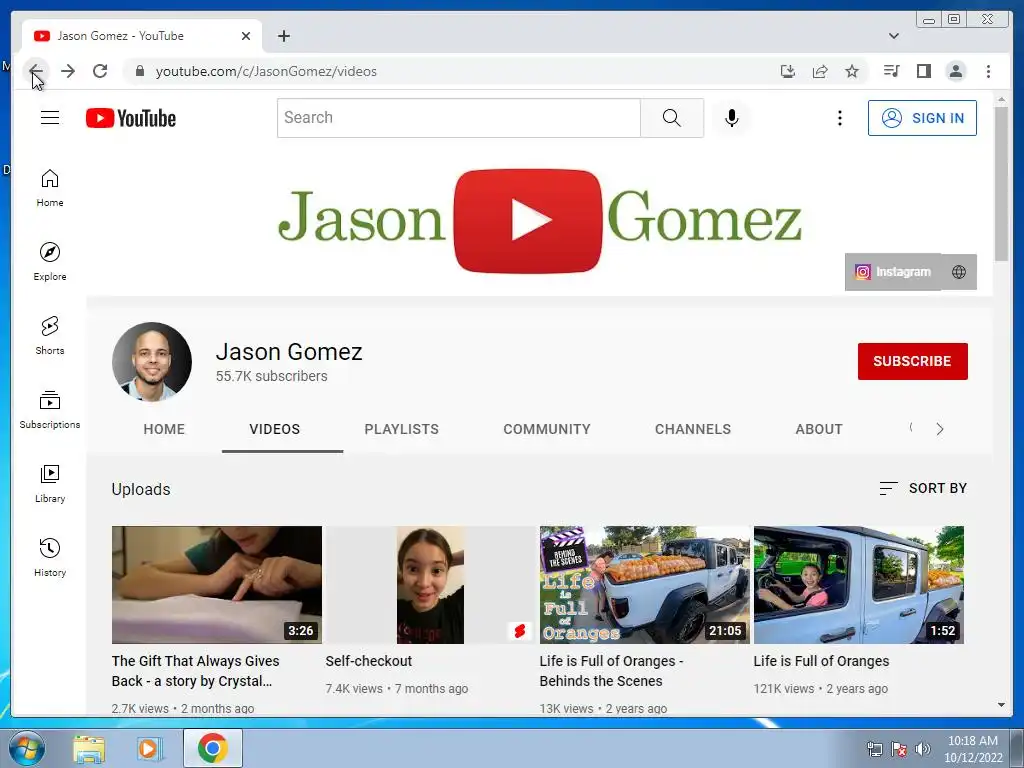This screenshot has width=1024, height=768.
Task: Open a new browser tab
Action: (283, 36)
